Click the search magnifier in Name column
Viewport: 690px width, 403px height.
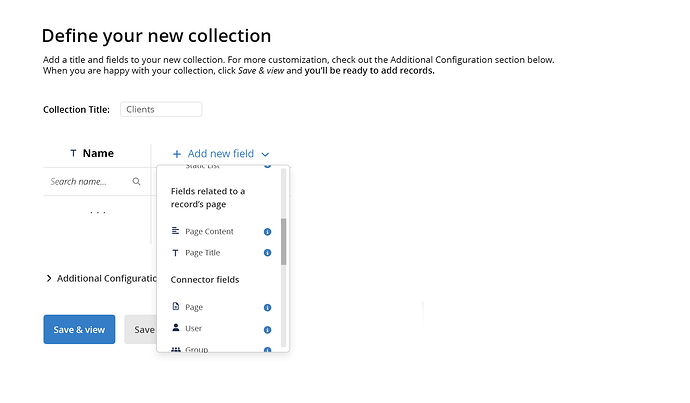point(136,182)
